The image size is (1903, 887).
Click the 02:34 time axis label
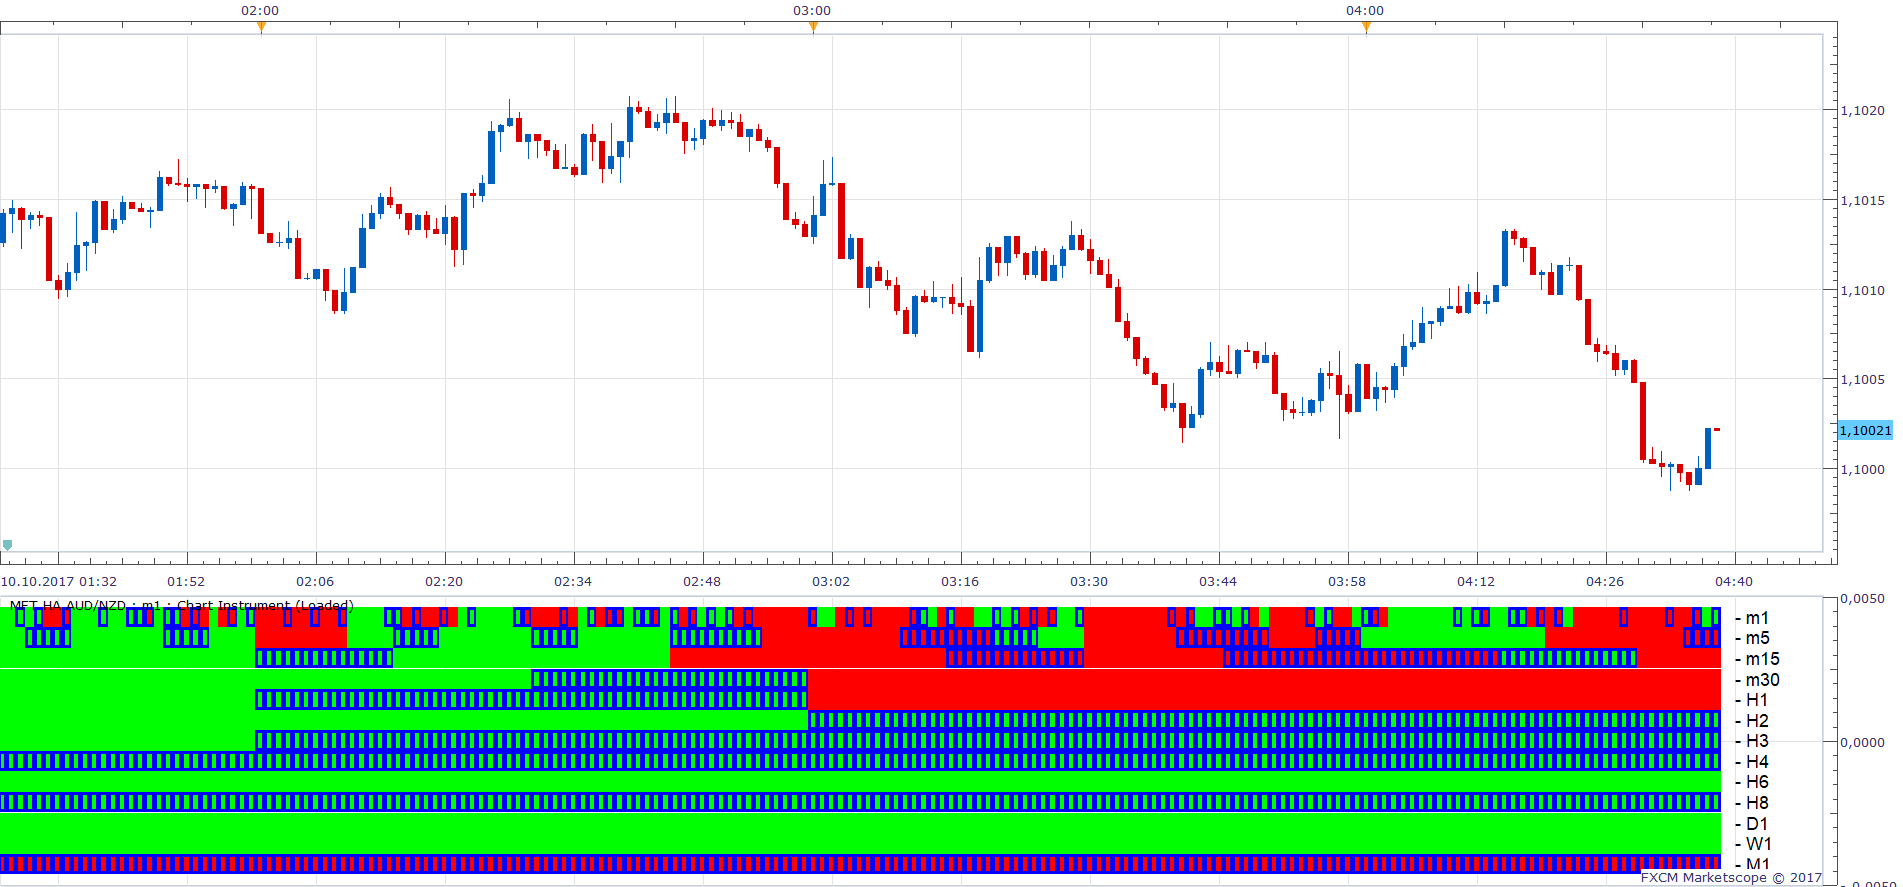(x=573, y=582)
